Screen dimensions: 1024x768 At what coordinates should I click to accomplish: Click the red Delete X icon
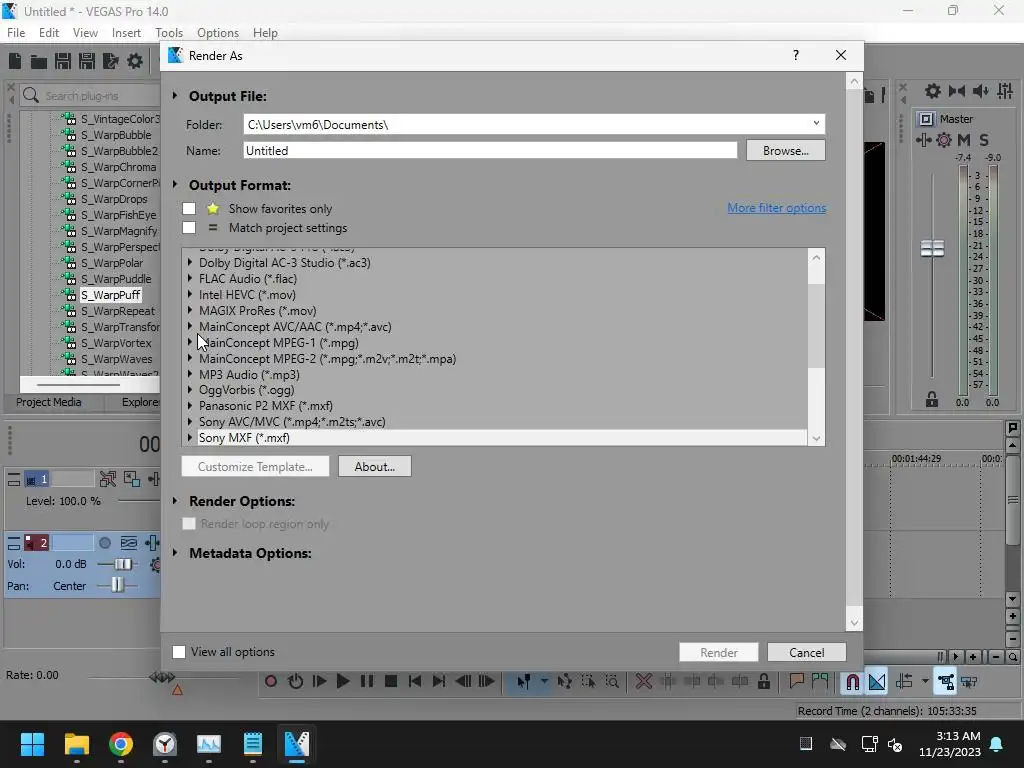click(x=644, y=682)
